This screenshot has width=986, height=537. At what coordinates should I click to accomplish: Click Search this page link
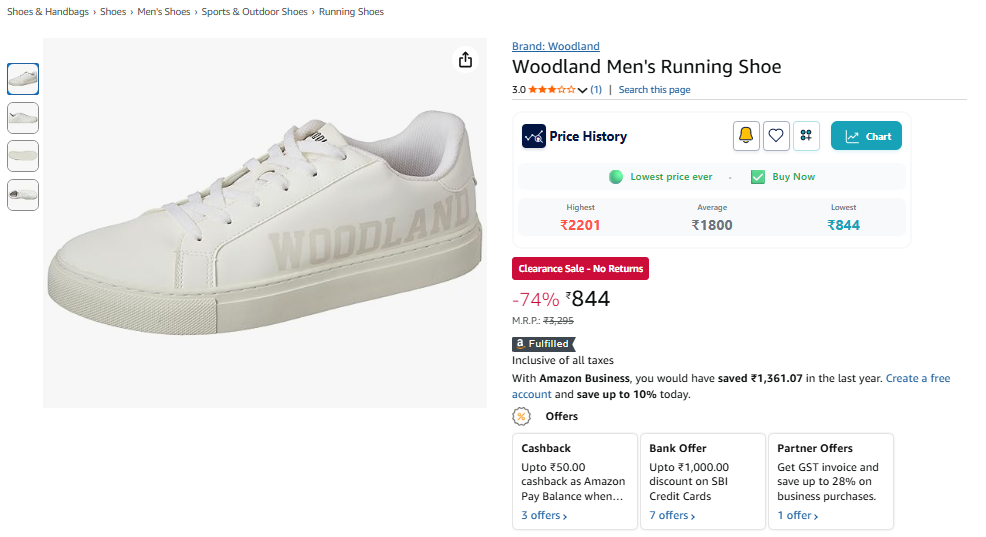[x=654, y=90]
